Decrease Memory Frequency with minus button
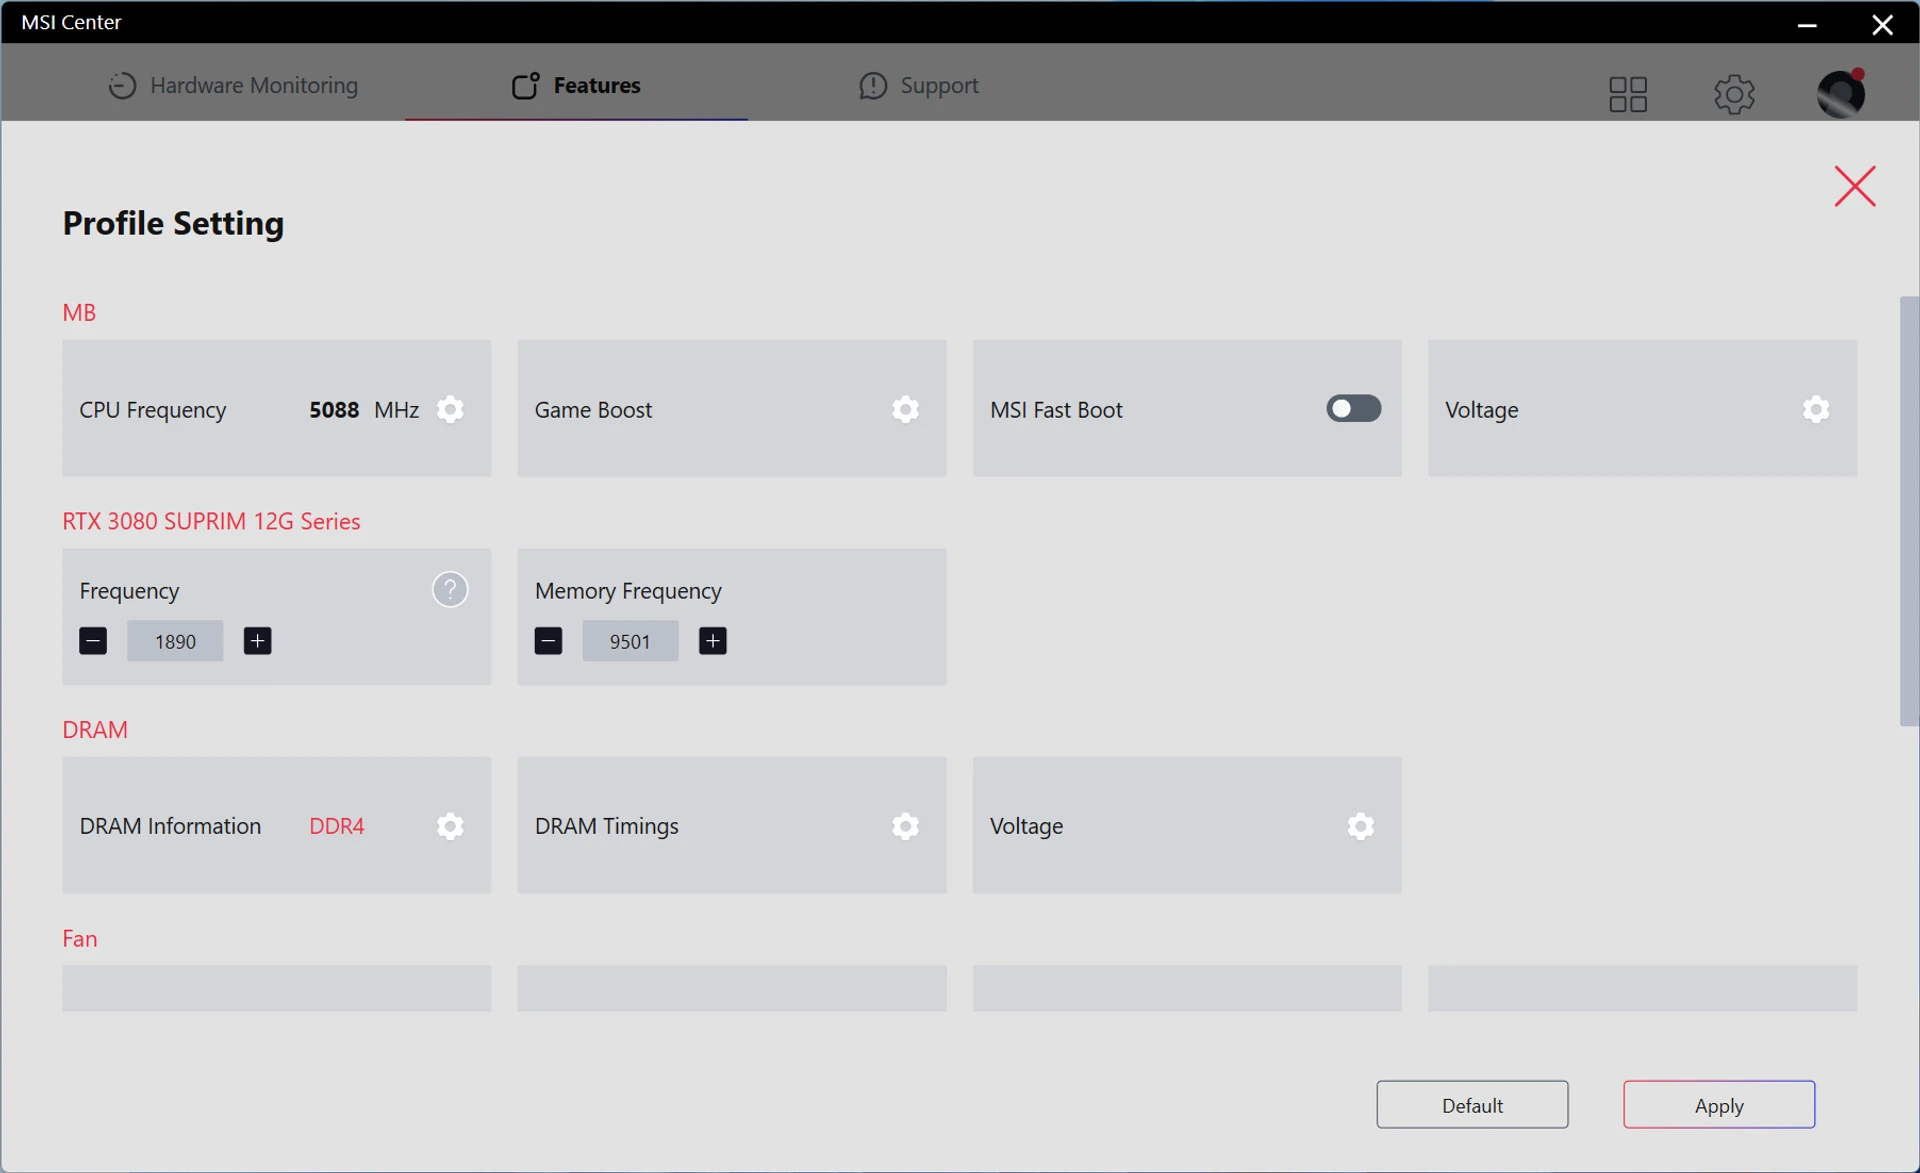The height and width of the screenshot is (1173, 1920). (x=548, y=641)
